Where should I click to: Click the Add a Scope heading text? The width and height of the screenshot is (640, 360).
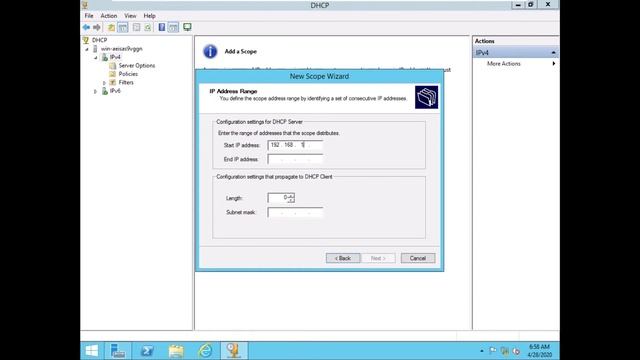tap(241, 51)
